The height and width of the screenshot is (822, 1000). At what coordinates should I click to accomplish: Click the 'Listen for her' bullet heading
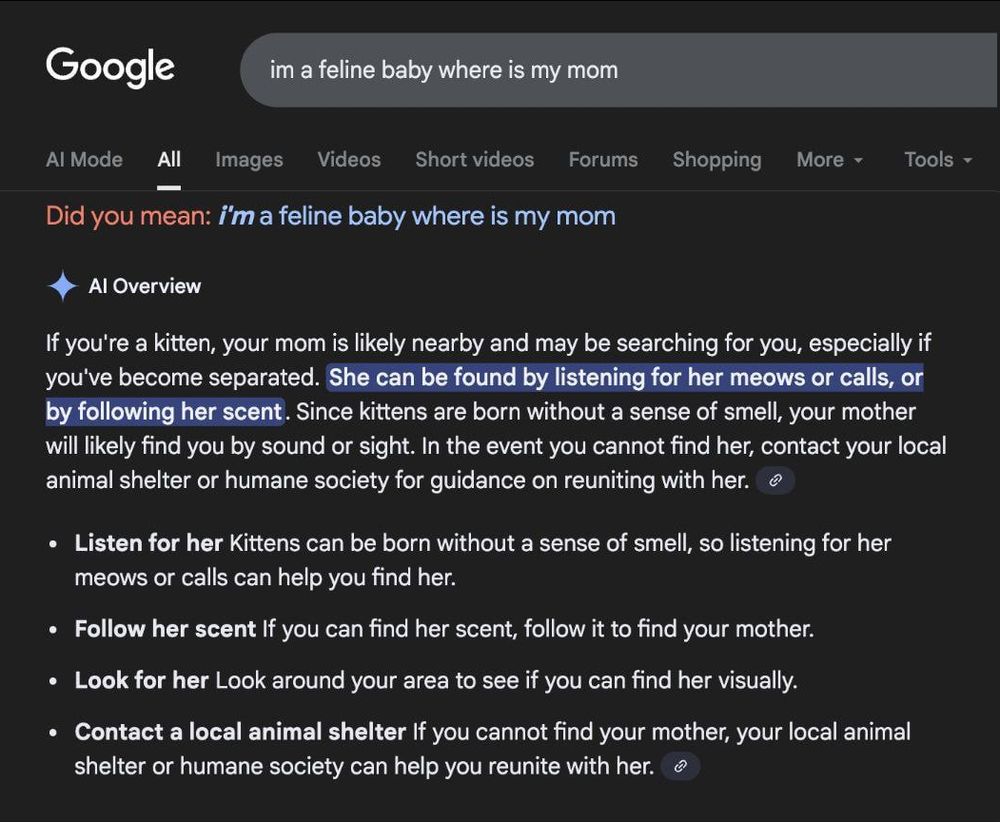[148, 543]
